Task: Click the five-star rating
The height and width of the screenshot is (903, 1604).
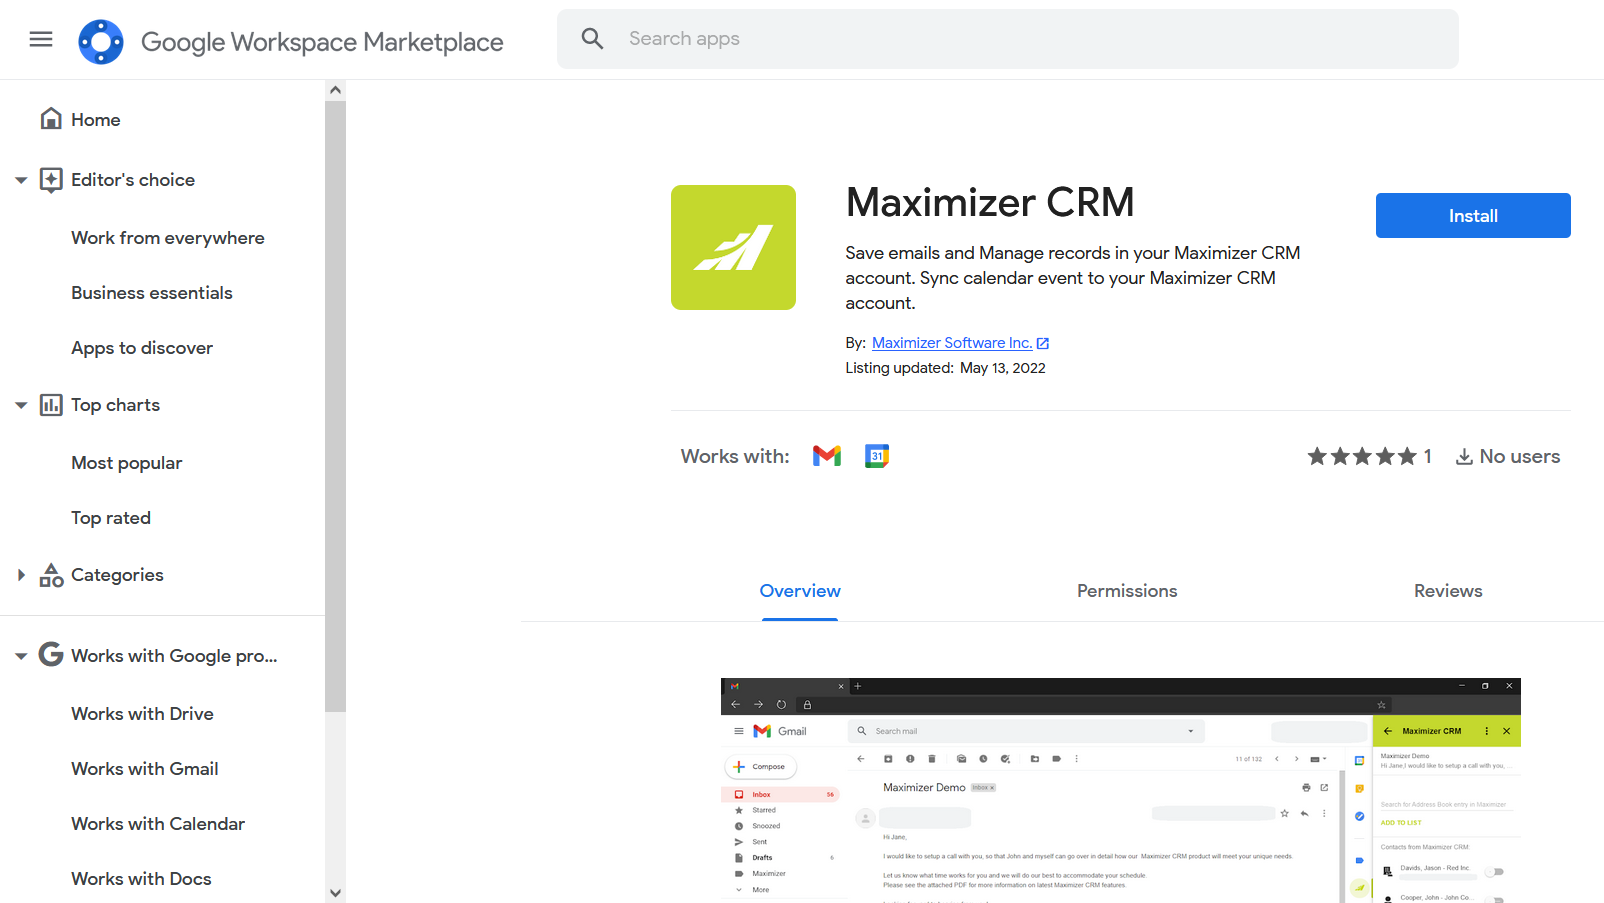Action: pos(1362,456)
